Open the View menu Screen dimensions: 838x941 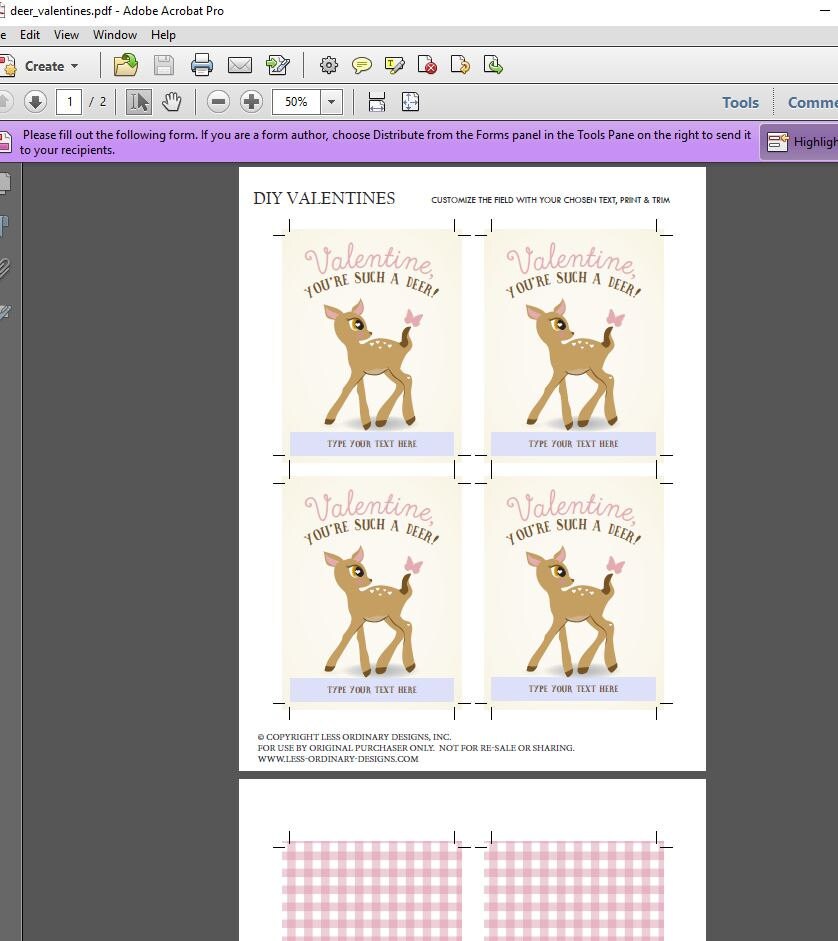(66, 35)
